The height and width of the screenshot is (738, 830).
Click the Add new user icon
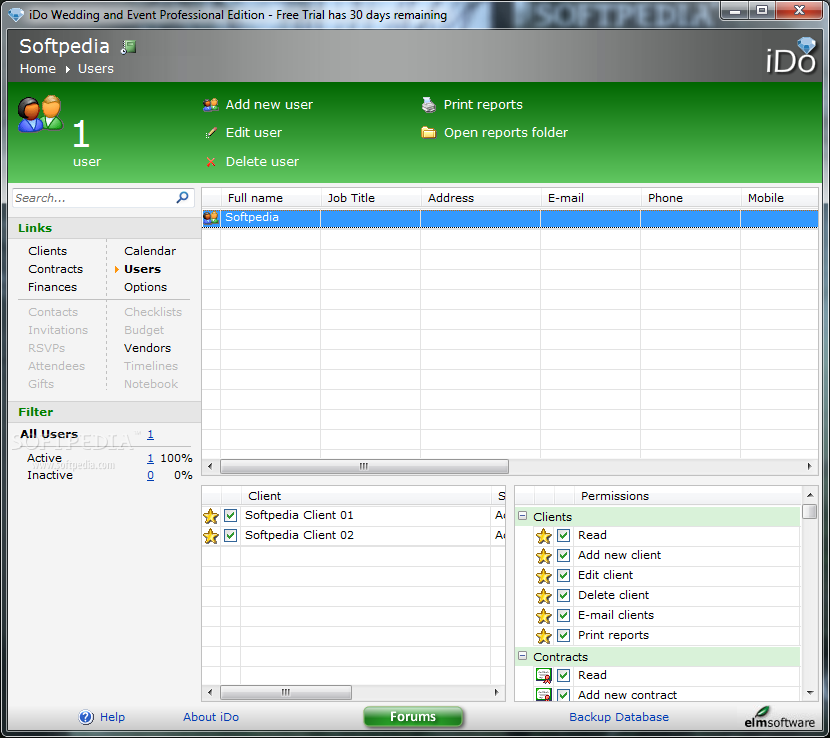pos(211,105)
